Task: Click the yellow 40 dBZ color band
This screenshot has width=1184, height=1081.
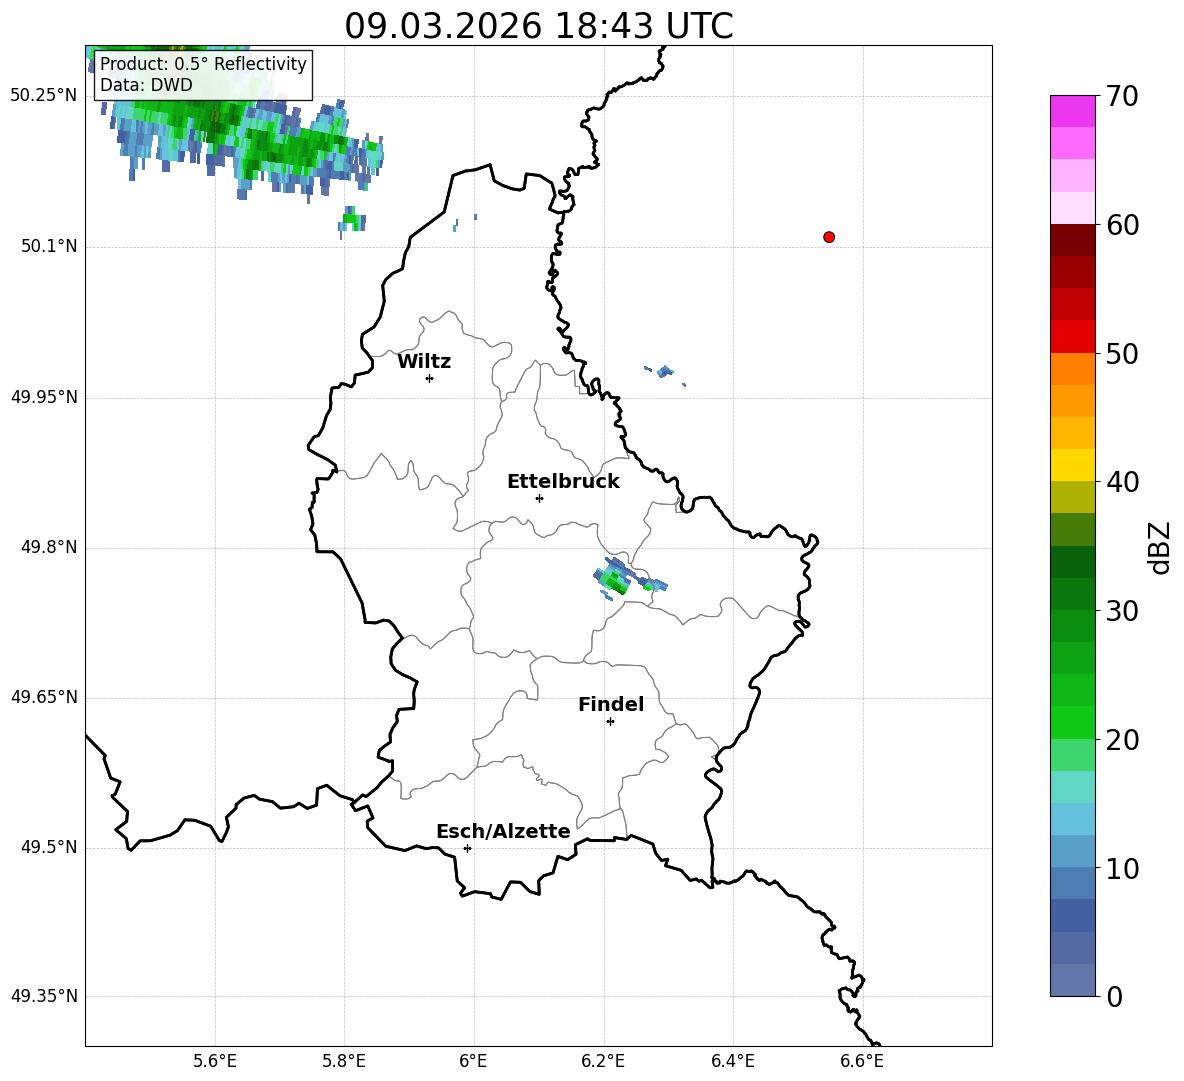Action: click(x=1072, y=465)
